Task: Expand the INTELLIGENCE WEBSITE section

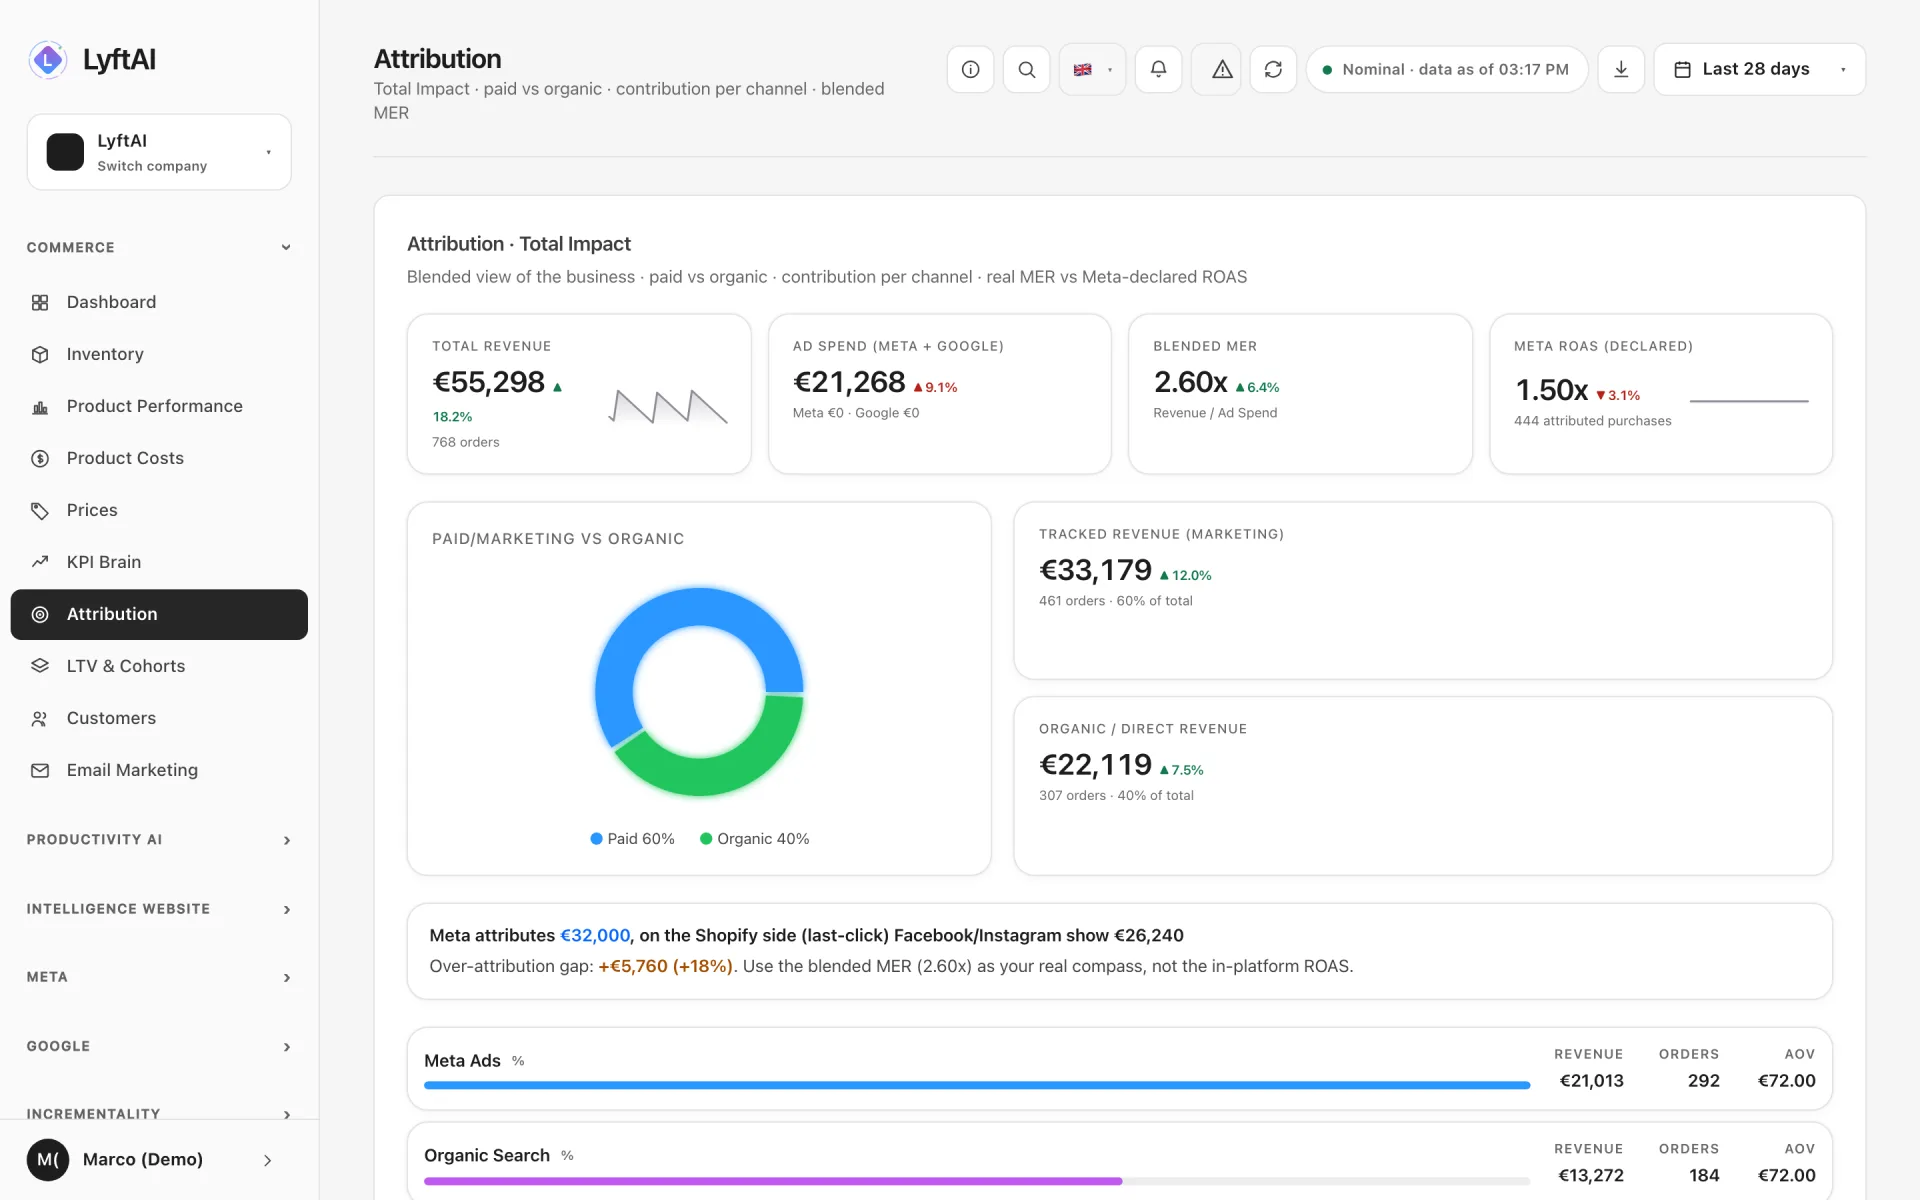Action: point(159,909)
